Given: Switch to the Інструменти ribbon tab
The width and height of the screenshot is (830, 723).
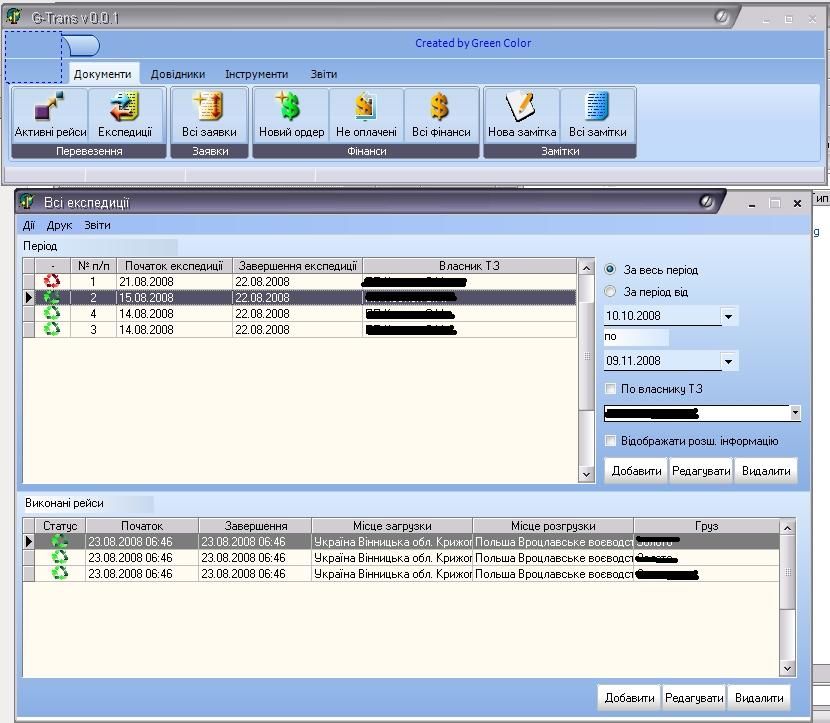Looking at the screenshot, I should pos(257,74).
